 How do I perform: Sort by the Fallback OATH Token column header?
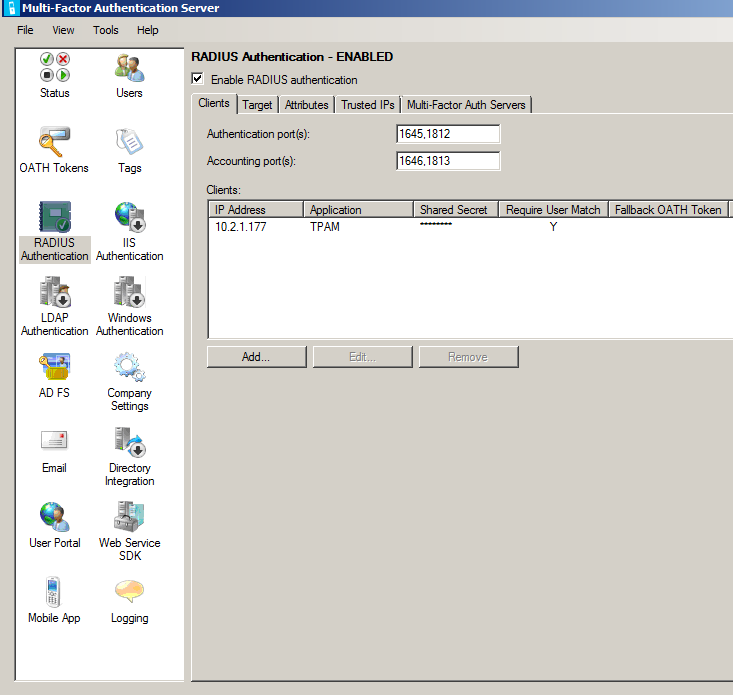click(x=668, y=210)
